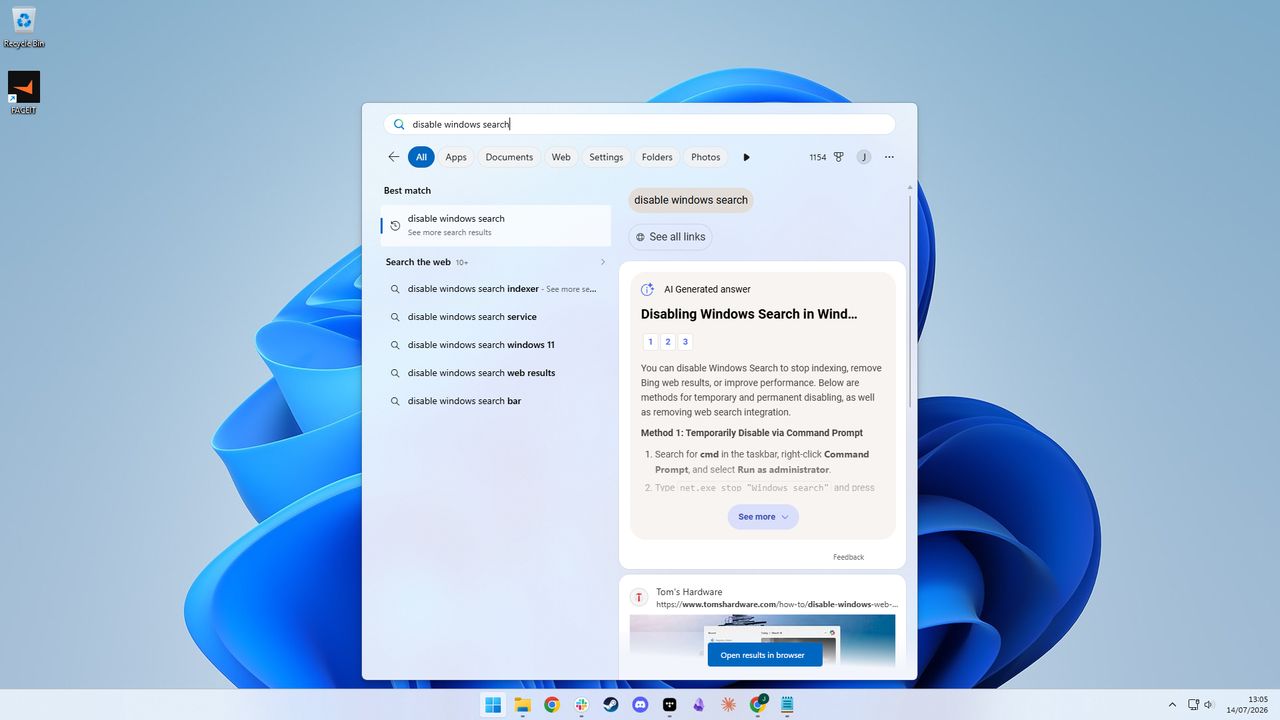Viewport: 1280px width, 720px height.
Task: Open File Explorer from the taskbar
Action: coord(522,705)
